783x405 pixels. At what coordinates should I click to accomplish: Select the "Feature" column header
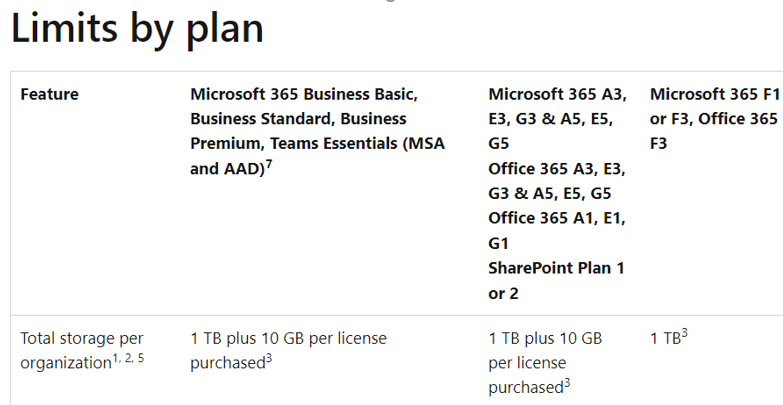point(49,94)
